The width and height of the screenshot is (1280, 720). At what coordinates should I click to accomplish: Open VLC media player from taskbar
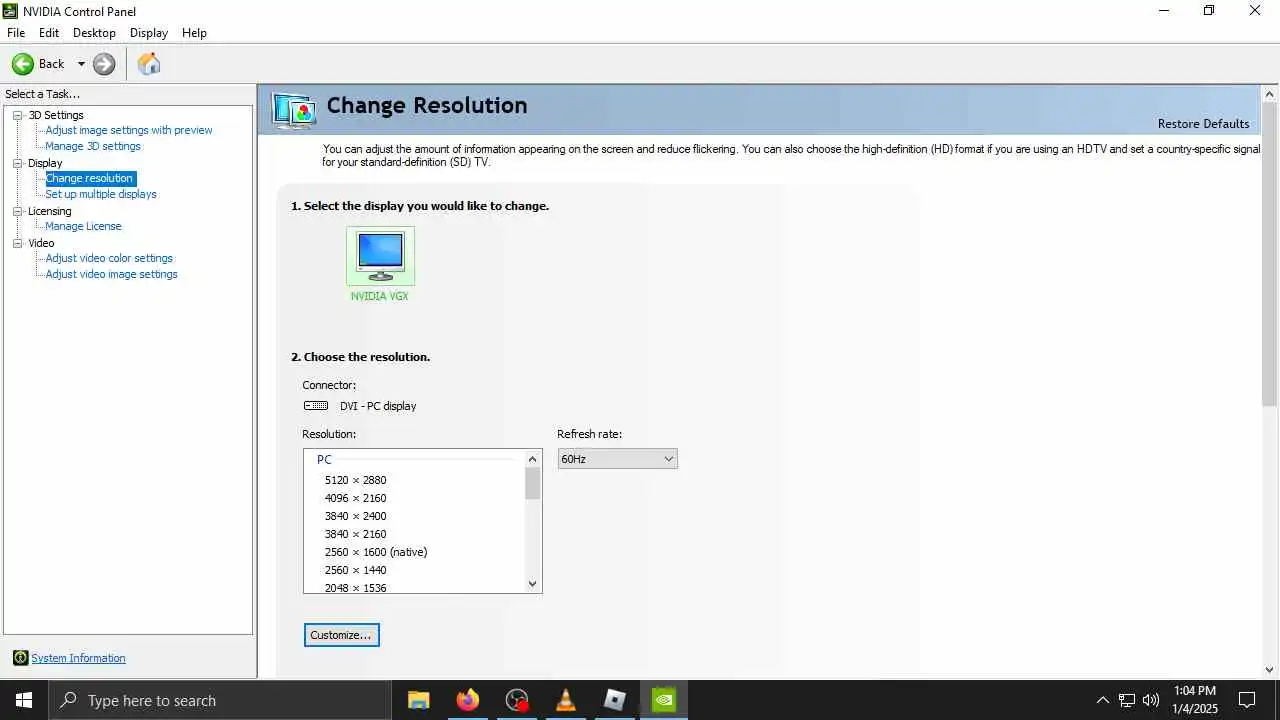(566, 700)
